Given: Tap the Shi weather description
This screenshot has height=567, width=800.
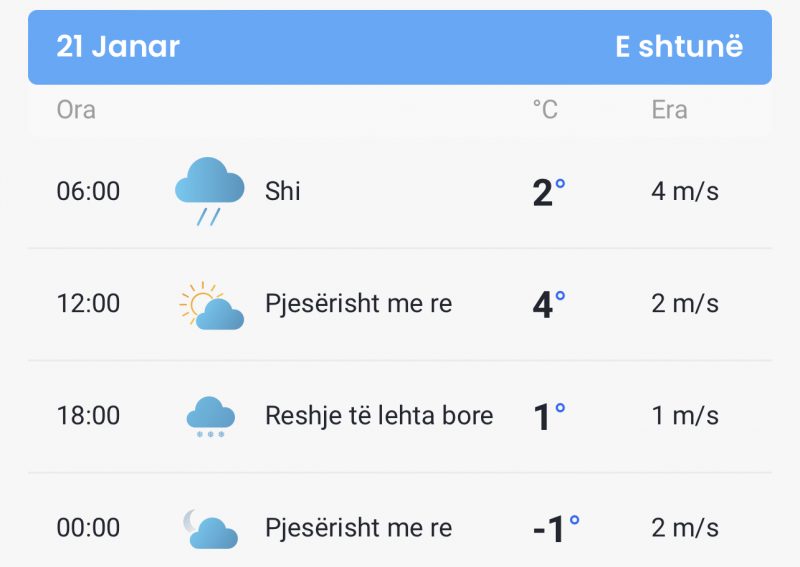Looking at the screenshot, I should [x=283, y=191].
